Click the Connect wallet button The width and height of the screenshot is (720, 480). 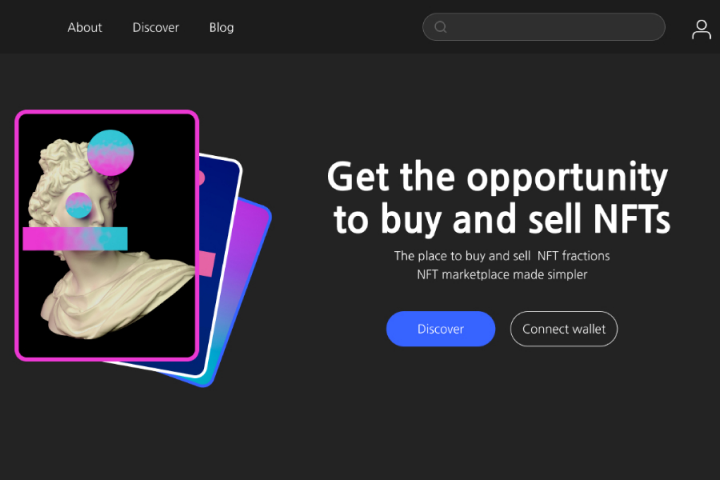coord(563,329)
